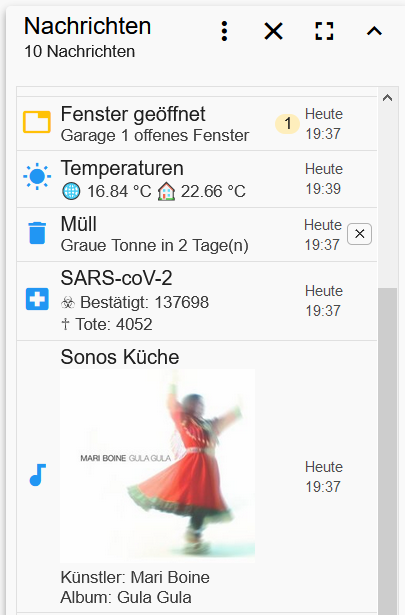Open the Mari Boine album cover
The height and width of the screenshot is (615, 405).
[158, 466]
